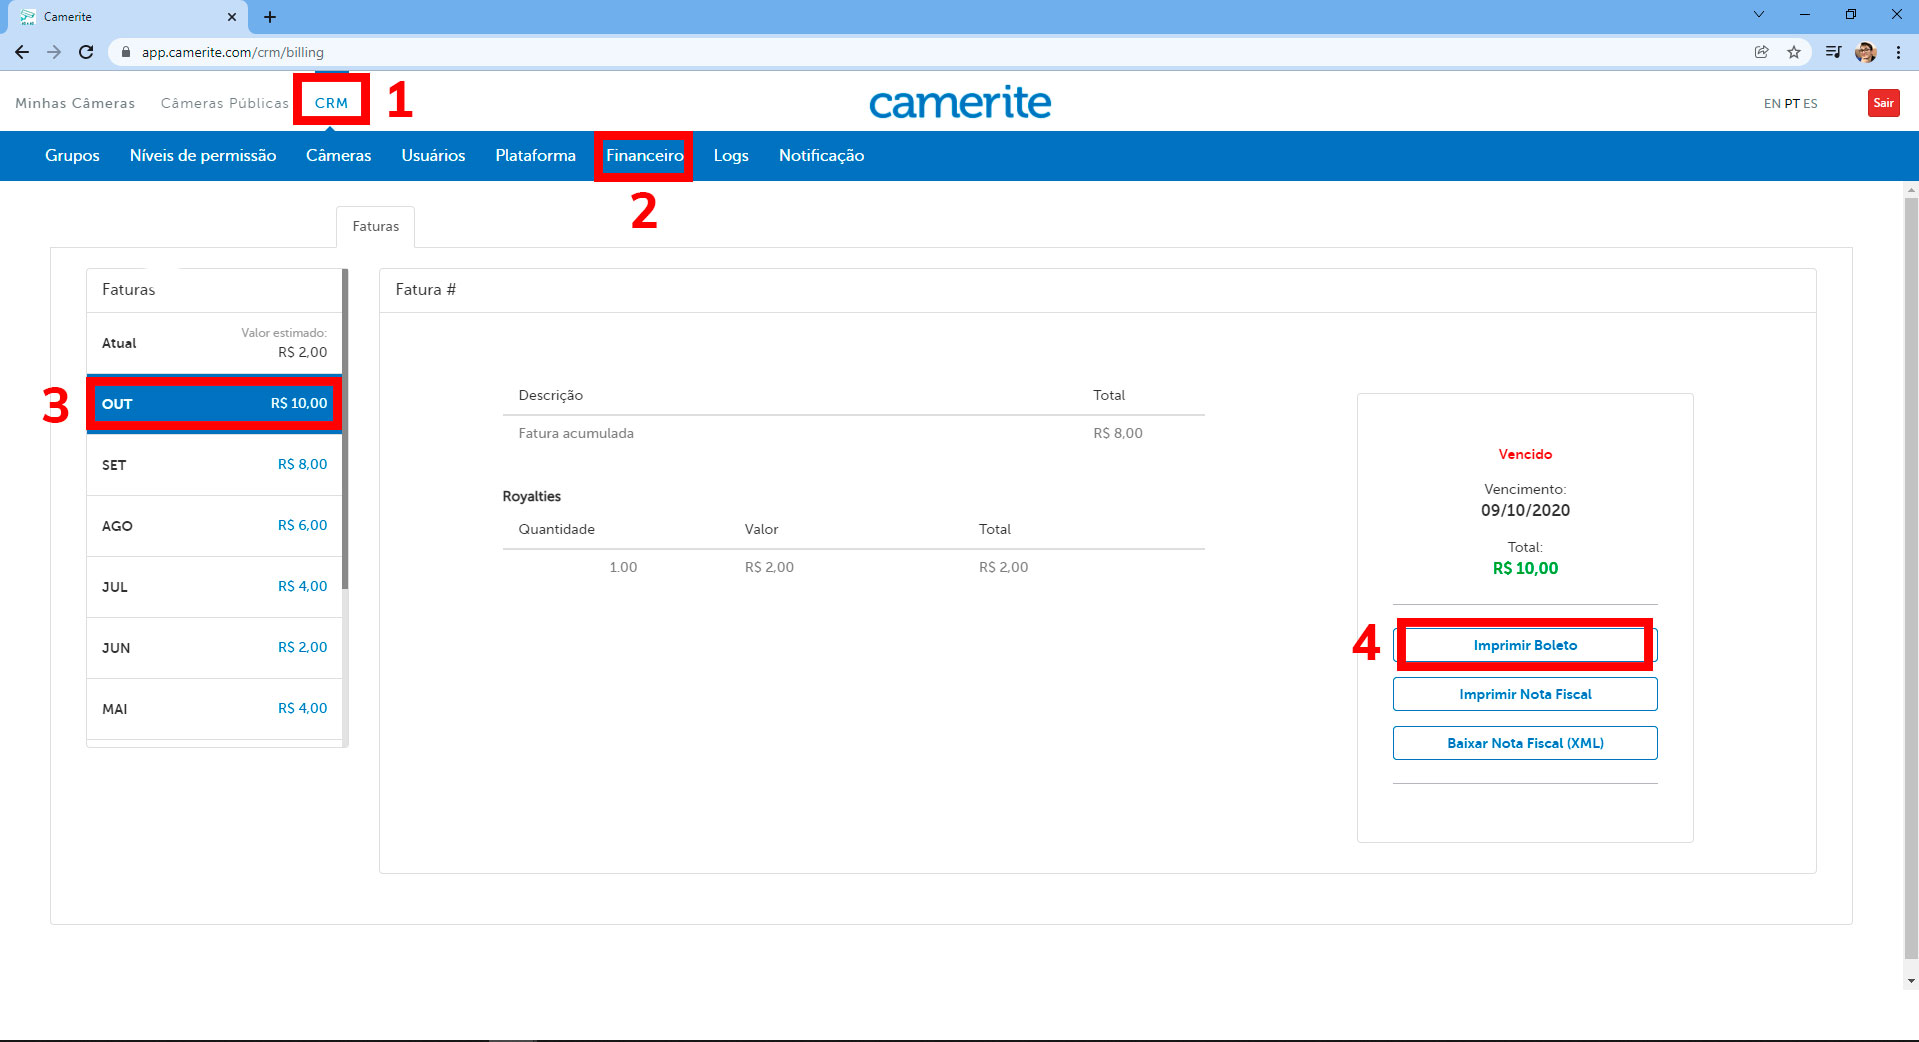Open the Chrome three-dot menu
The width and height of the screenshot is (1919, 1042).
1898,52
